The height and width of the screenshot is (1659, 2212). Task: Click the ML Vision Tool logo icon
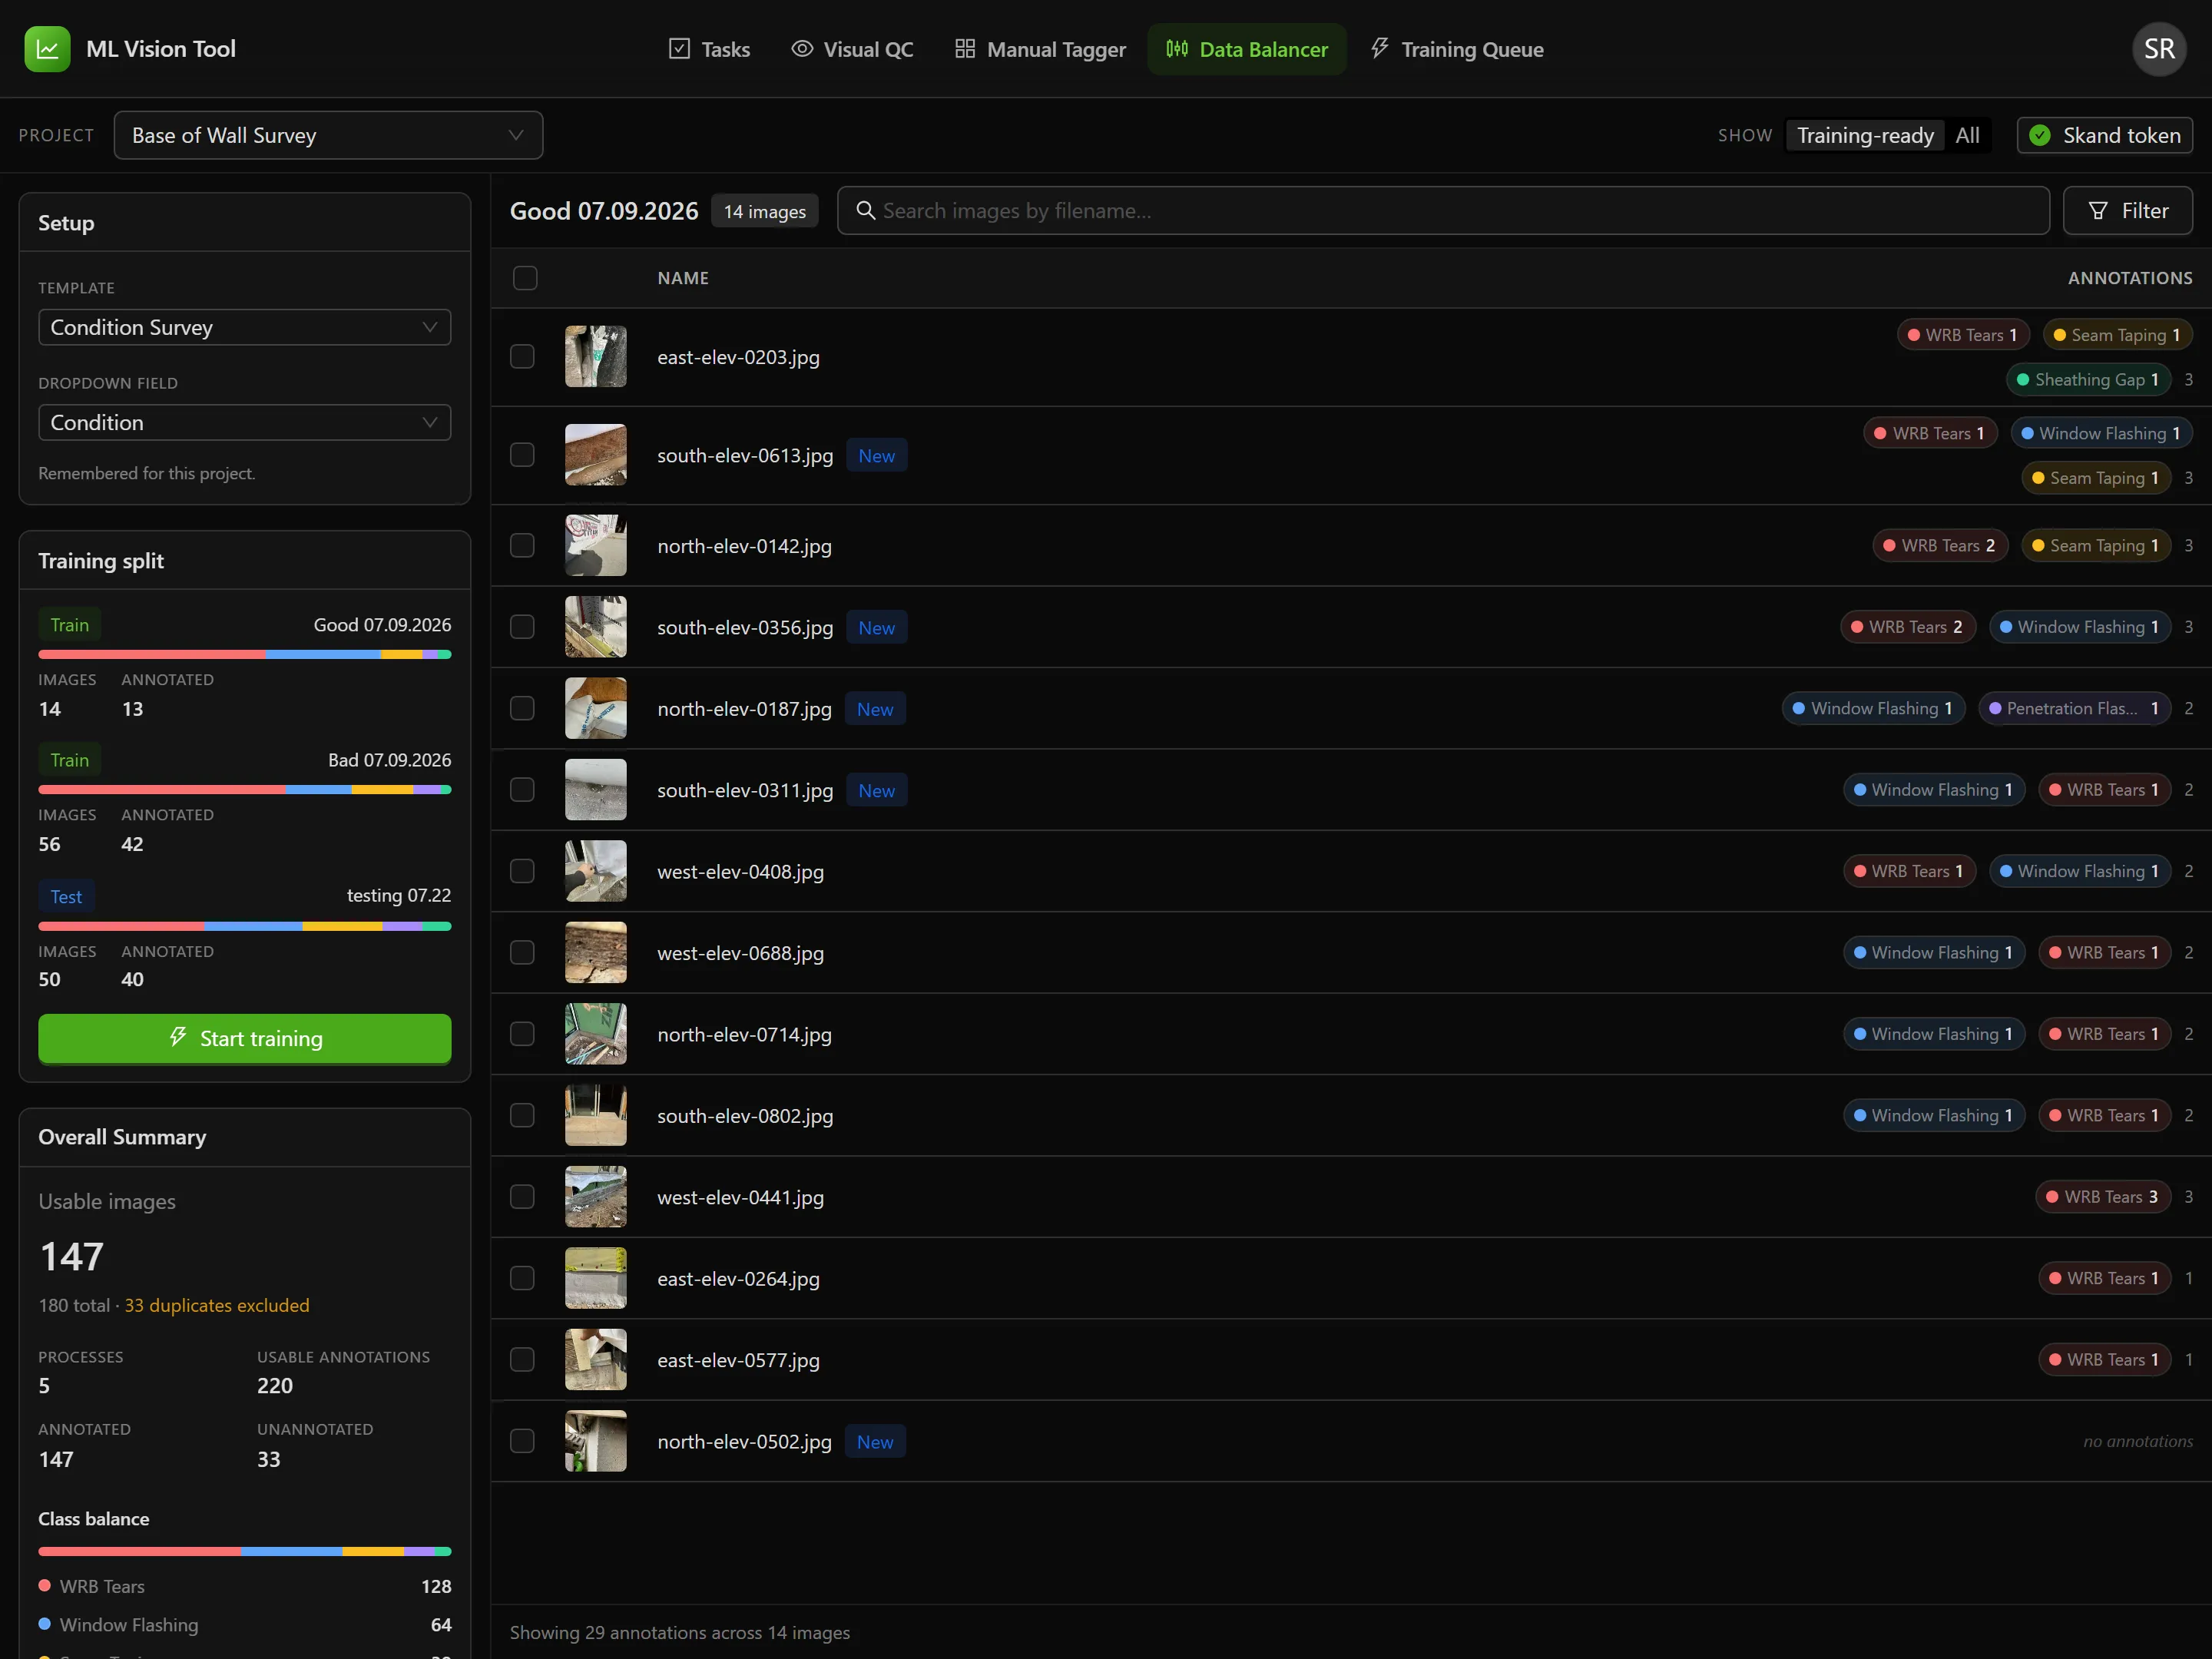(x=47, y=49)
